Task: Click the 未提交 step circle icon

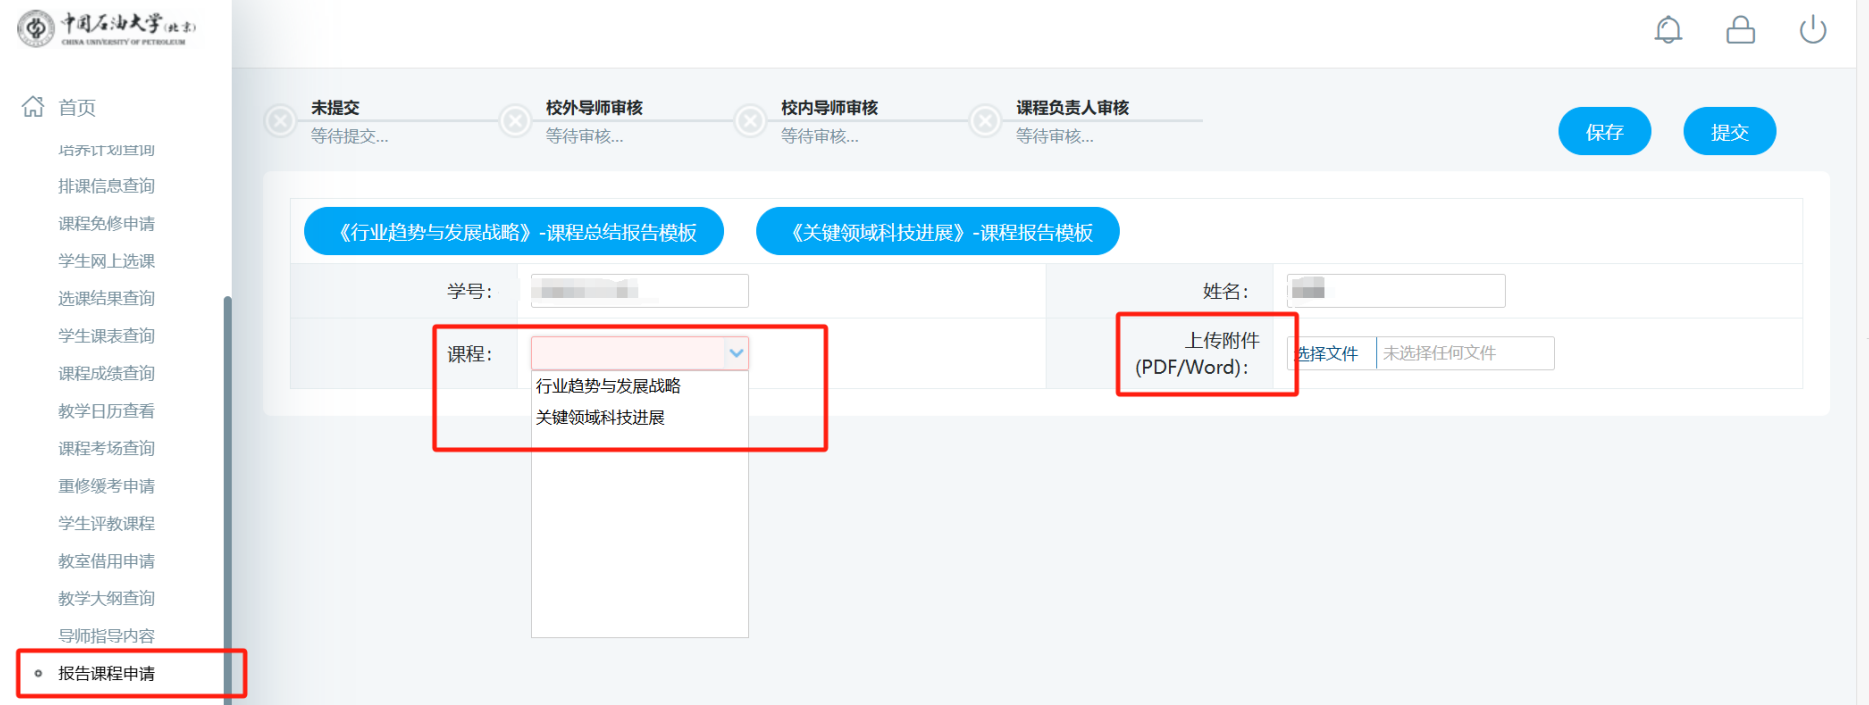Action: (280, 121)
